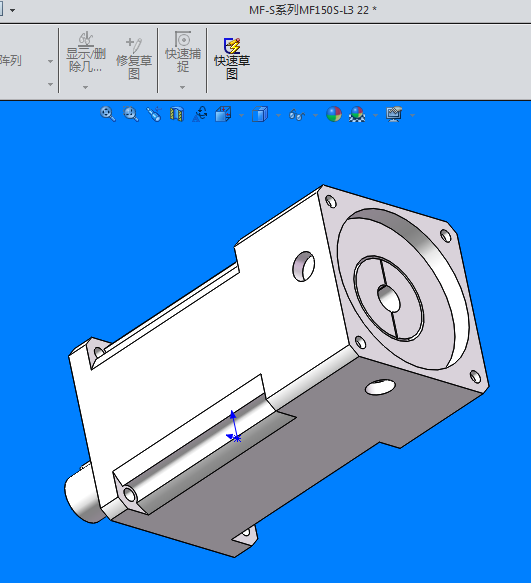Open the dropdown arrow beside 阵列
Screen dimensions: 531x583
(50, 61)
